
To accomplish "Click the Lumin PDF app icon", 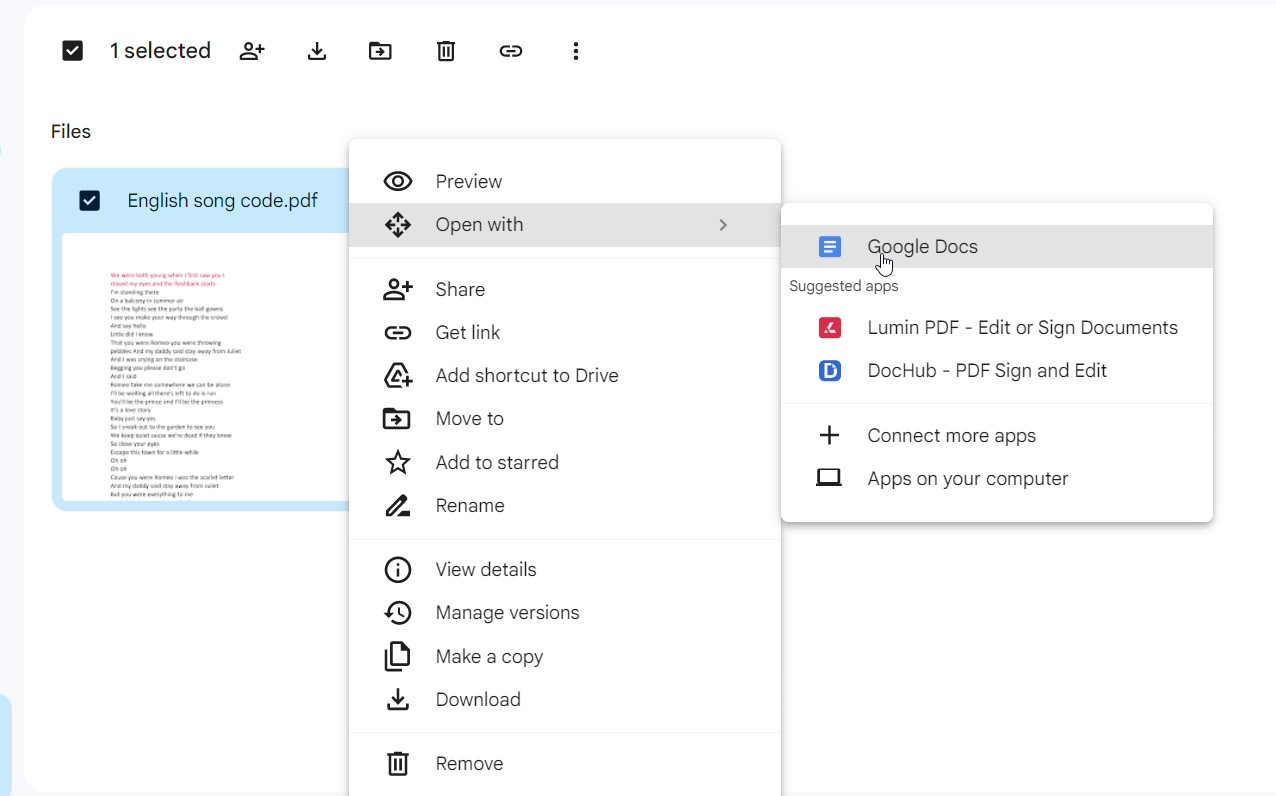I will click(829, 328).
